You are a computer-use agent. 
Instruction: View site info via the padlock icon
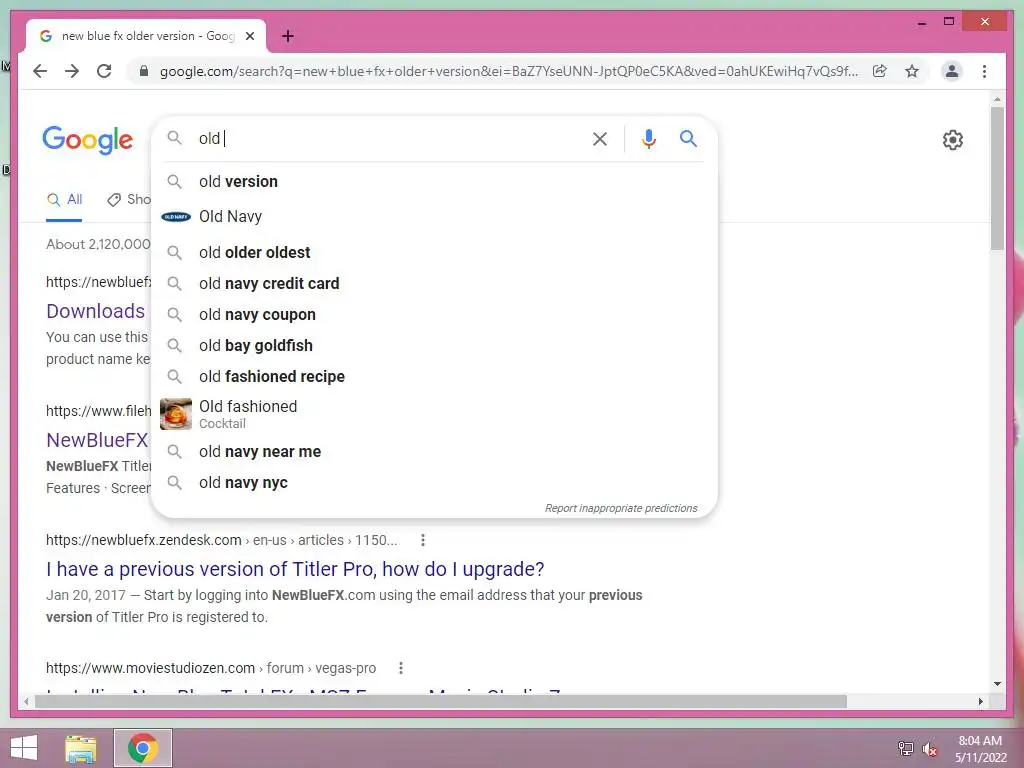144,71
